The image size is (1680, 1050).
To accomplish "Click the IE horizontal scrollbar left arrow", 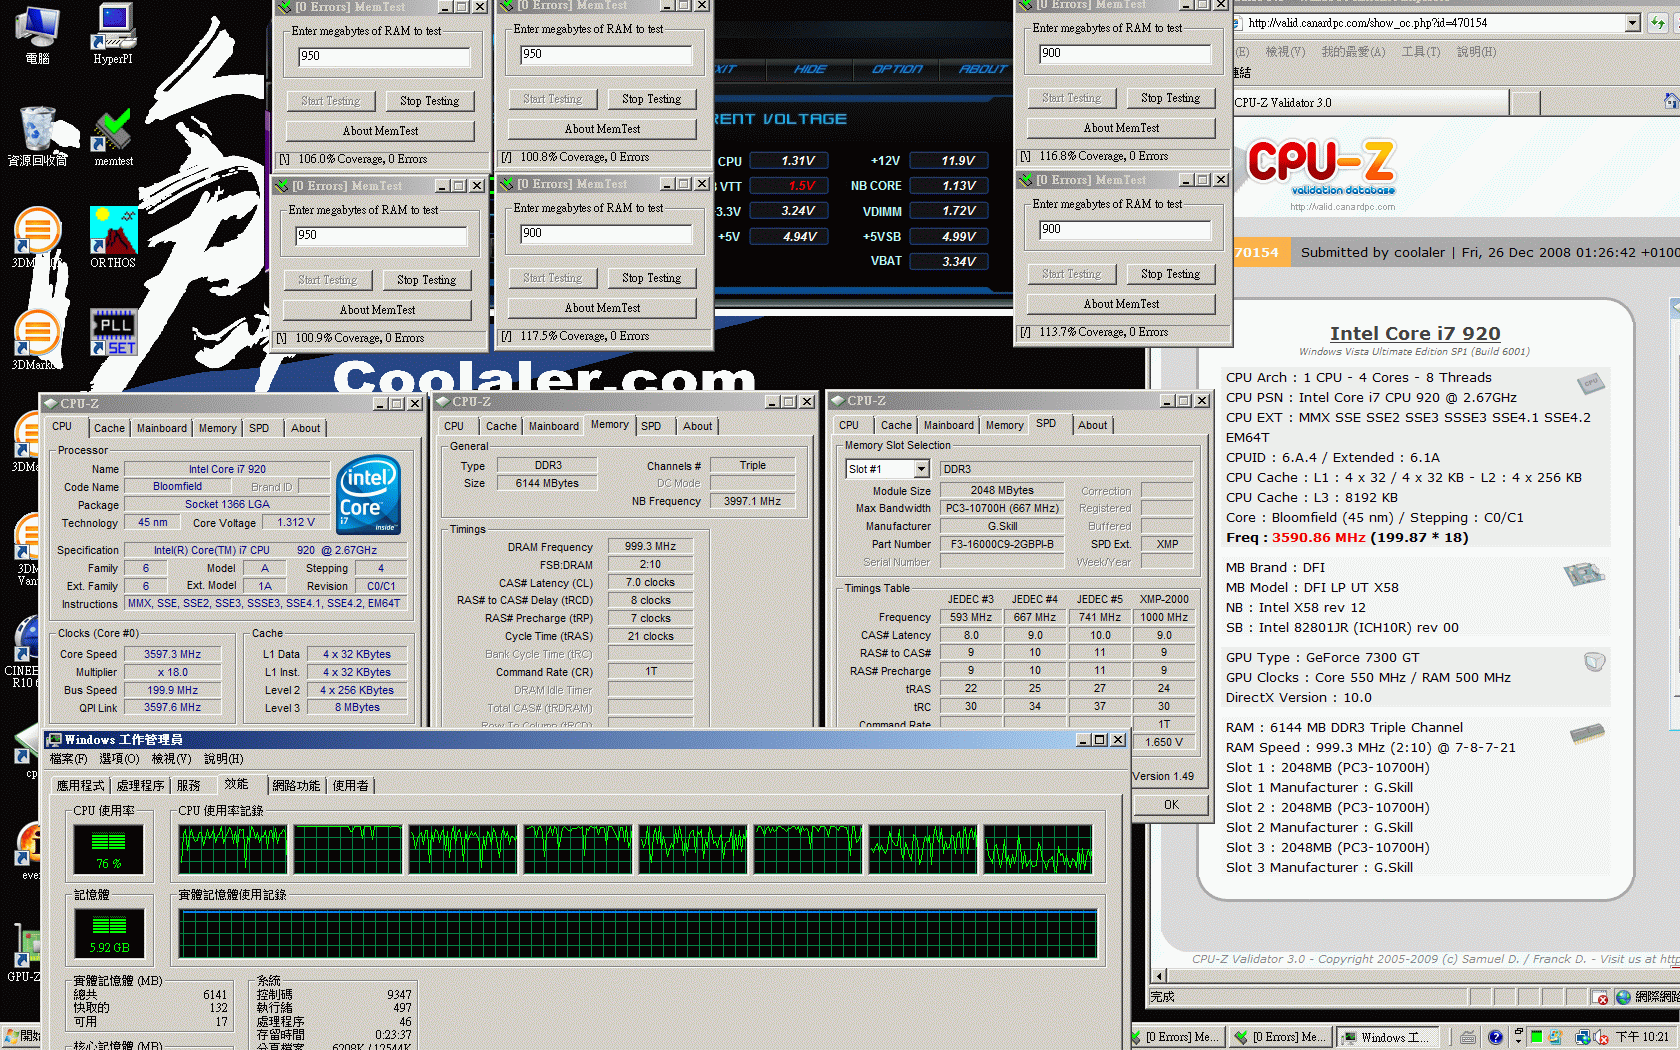I will tap(1160, 976).
